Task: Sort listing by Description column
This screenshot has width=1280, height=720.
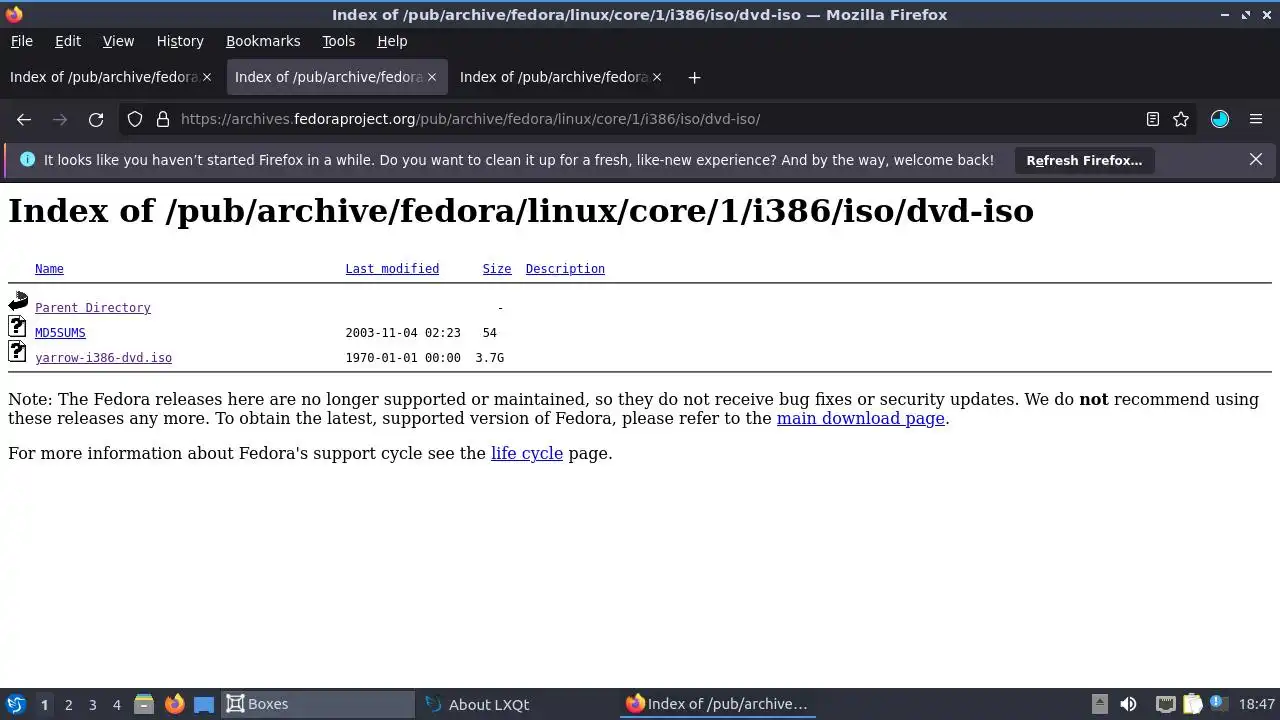Action: point(565,269)
